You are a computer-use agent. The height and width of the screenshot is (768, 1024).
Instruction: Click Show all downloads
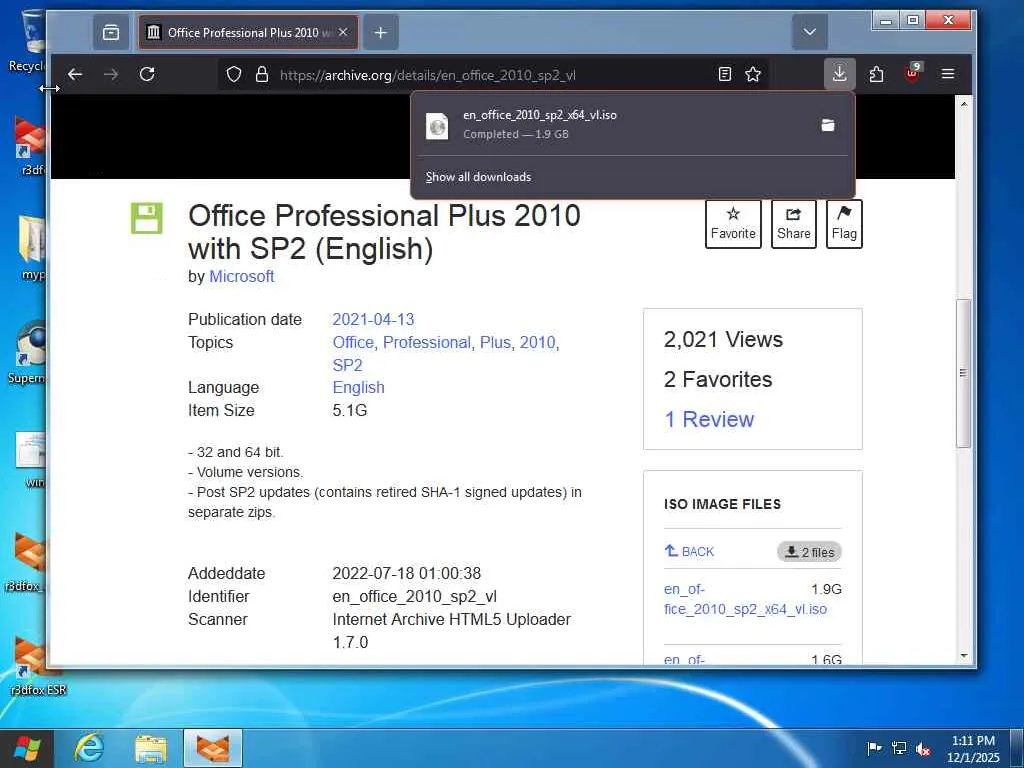(x=478, y=177)
